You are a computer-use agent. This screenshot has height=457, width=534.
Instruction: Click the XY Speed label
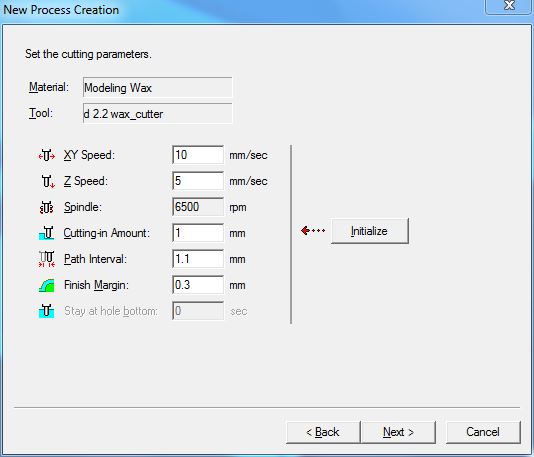(89, 155)
